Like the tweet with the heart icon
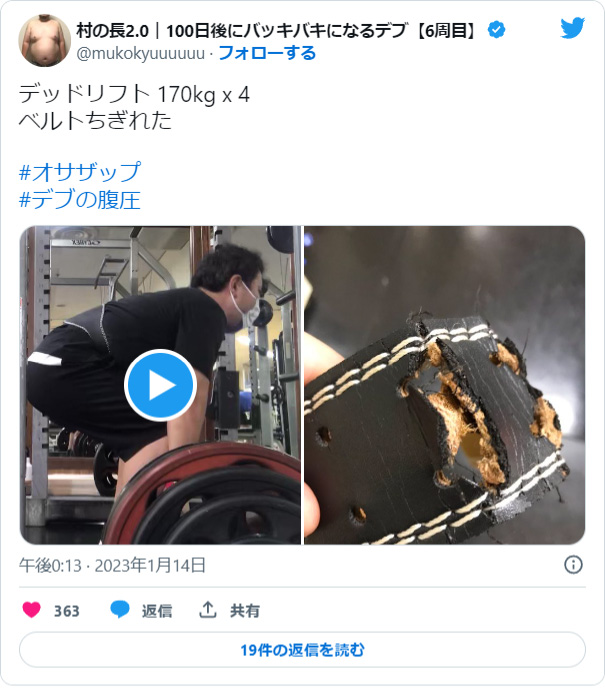This screenshot has width=605, height=691. [x=31, y=610]
